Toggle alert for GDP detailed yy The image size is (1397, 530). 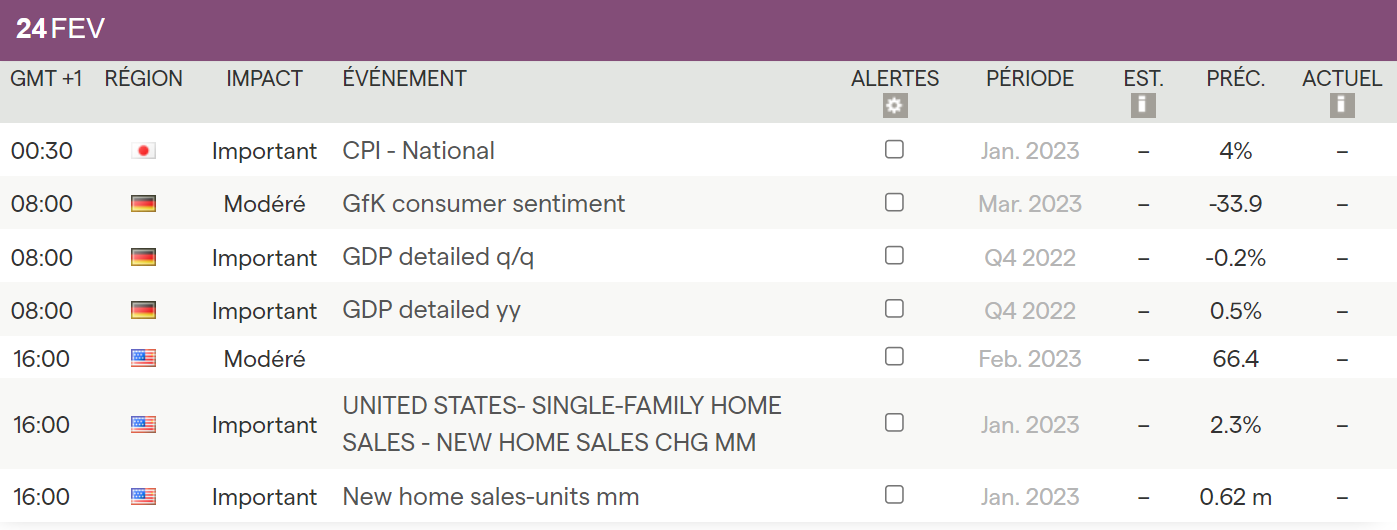pos(894,308)
